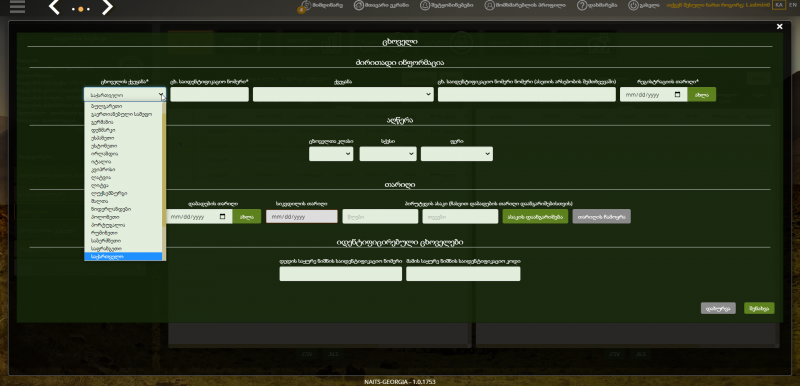Select ესპანეთი from country list
The height and width of the screenshot is (386, 800).
click(123, 138)
